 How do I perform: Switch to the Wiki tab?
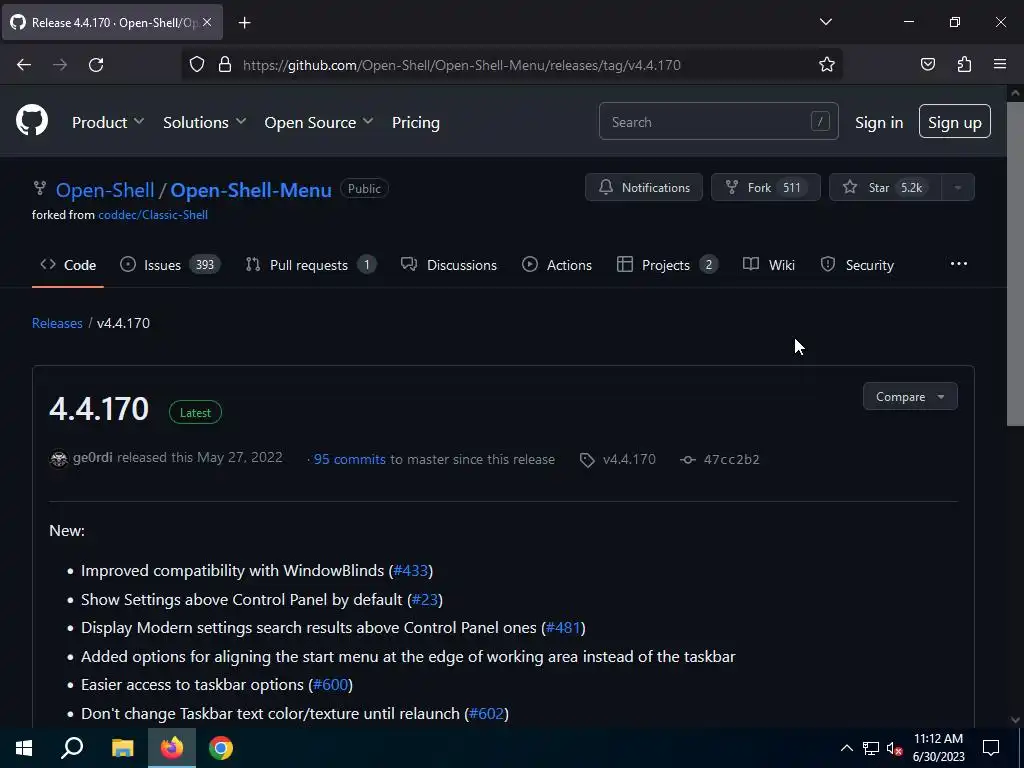769,265
